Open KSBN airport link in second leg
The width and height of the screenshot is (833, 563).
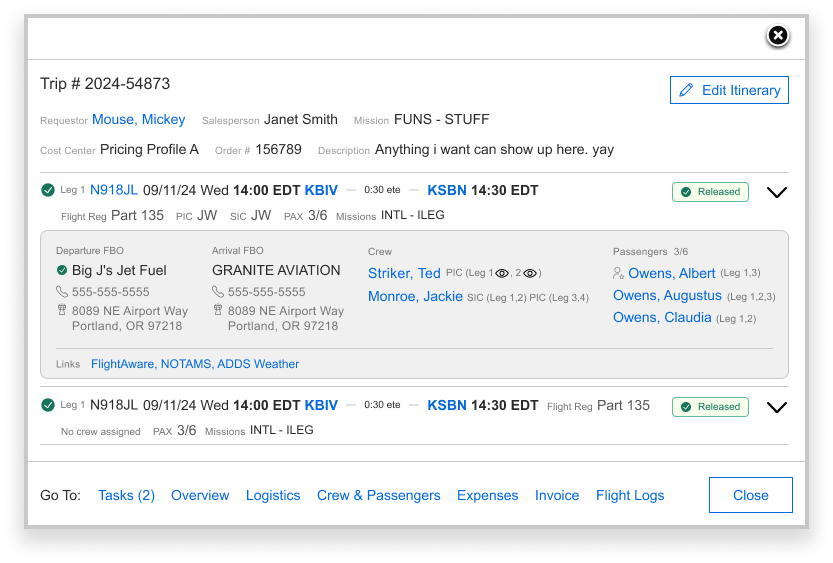click(x=447, y=405)
